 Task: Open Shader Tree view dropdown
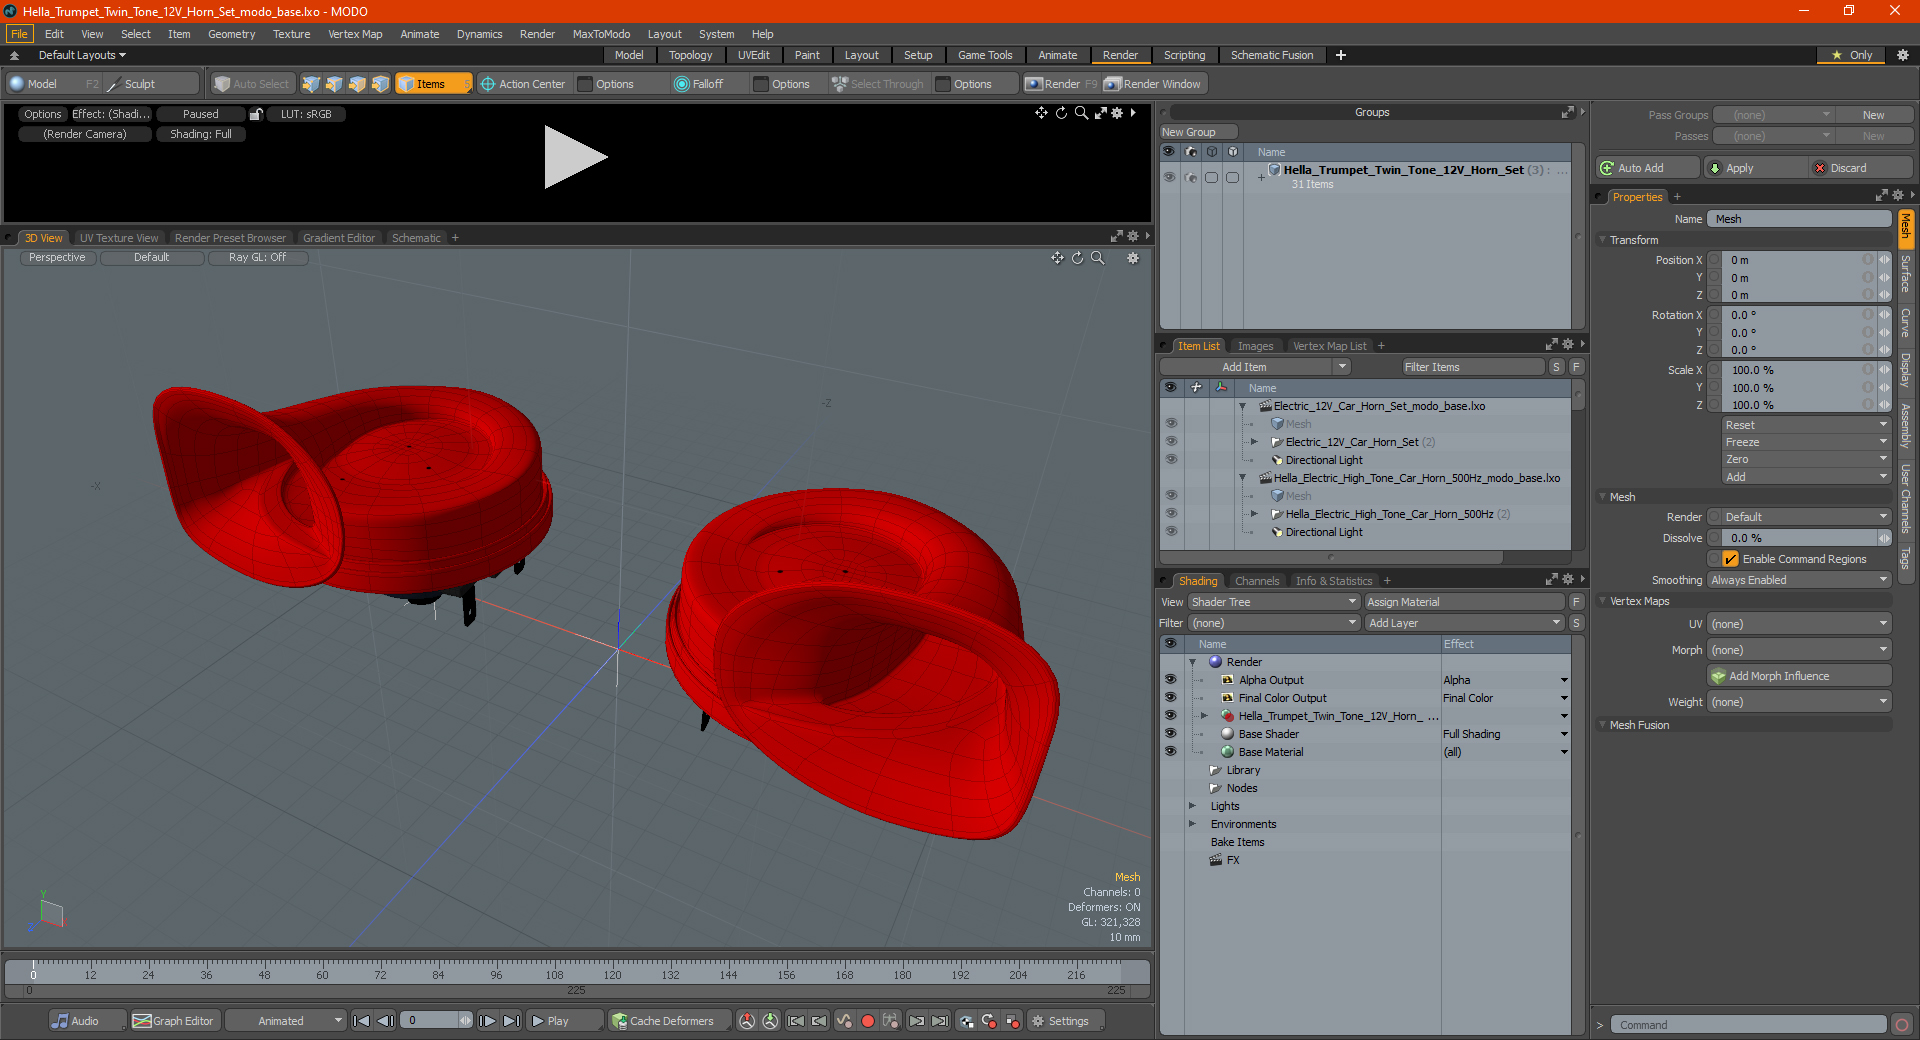[1273, 602]
